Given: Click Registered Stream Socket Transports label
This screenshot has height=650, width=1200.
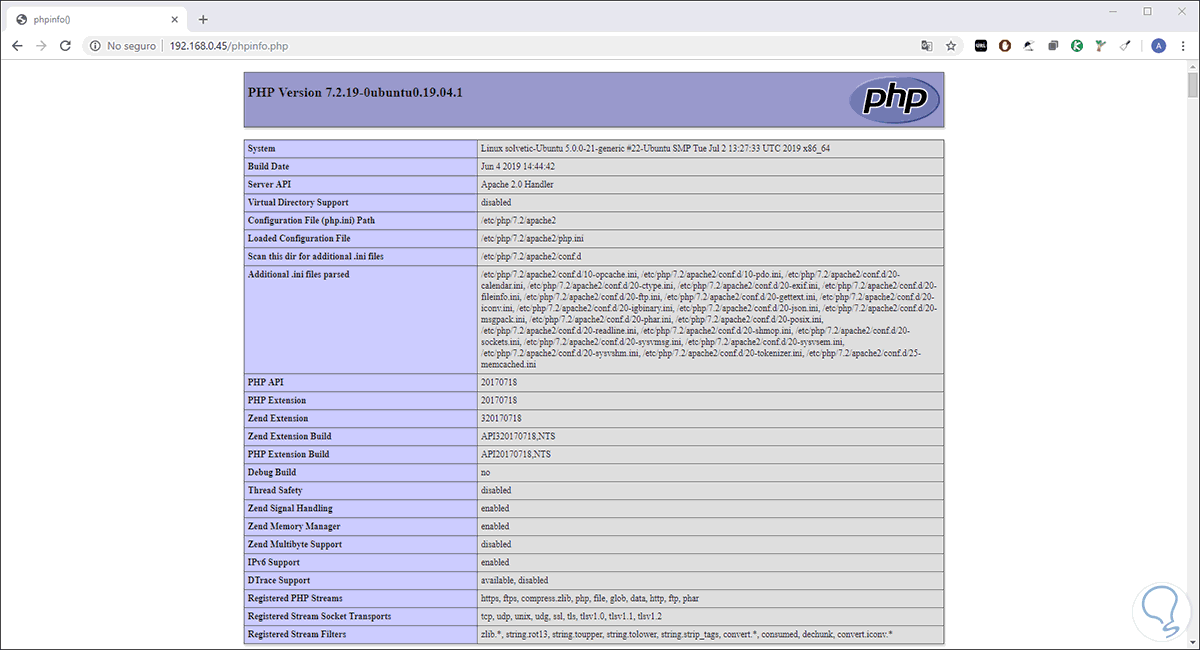Looking at the screenshot, I should [319, 616].
